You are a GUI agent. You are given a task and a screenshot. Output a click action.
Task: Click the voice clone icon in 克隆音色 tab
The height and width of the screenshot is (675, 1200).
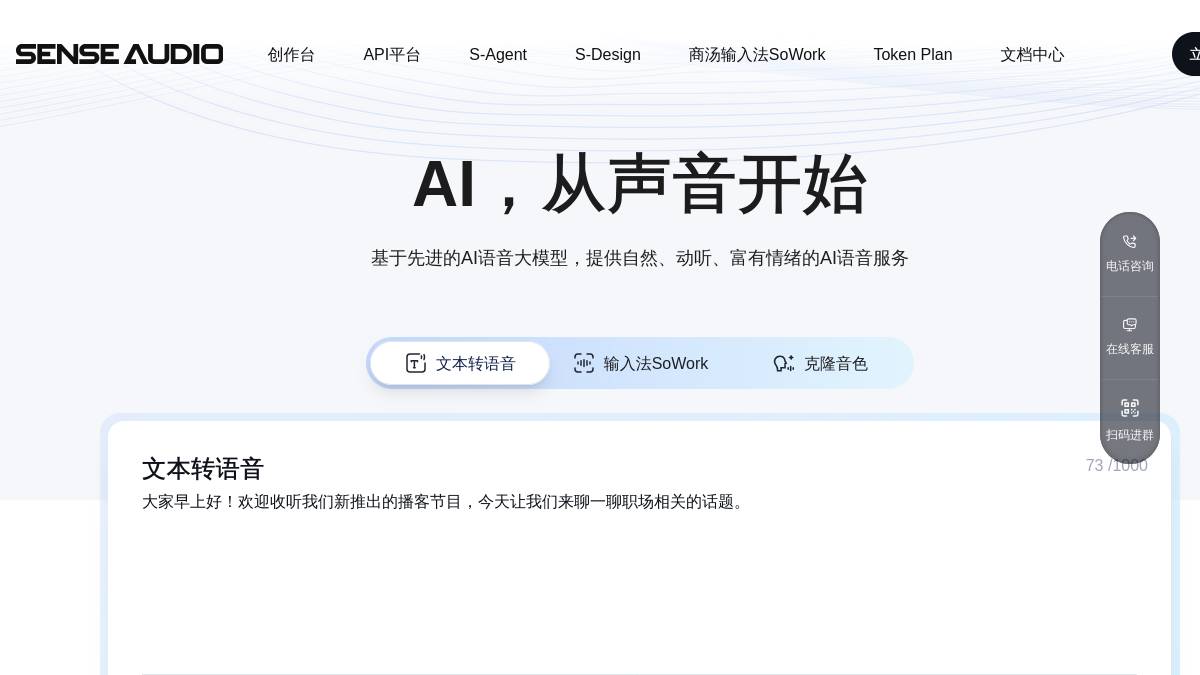point(784,363)
